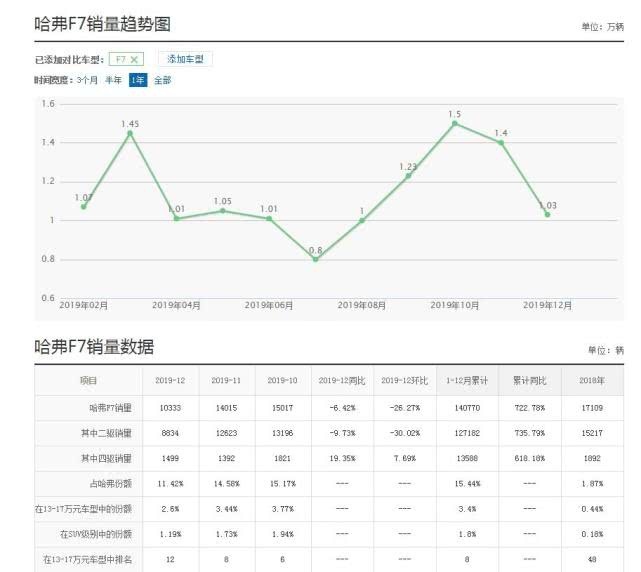Select the 3个月 time range

87,80
